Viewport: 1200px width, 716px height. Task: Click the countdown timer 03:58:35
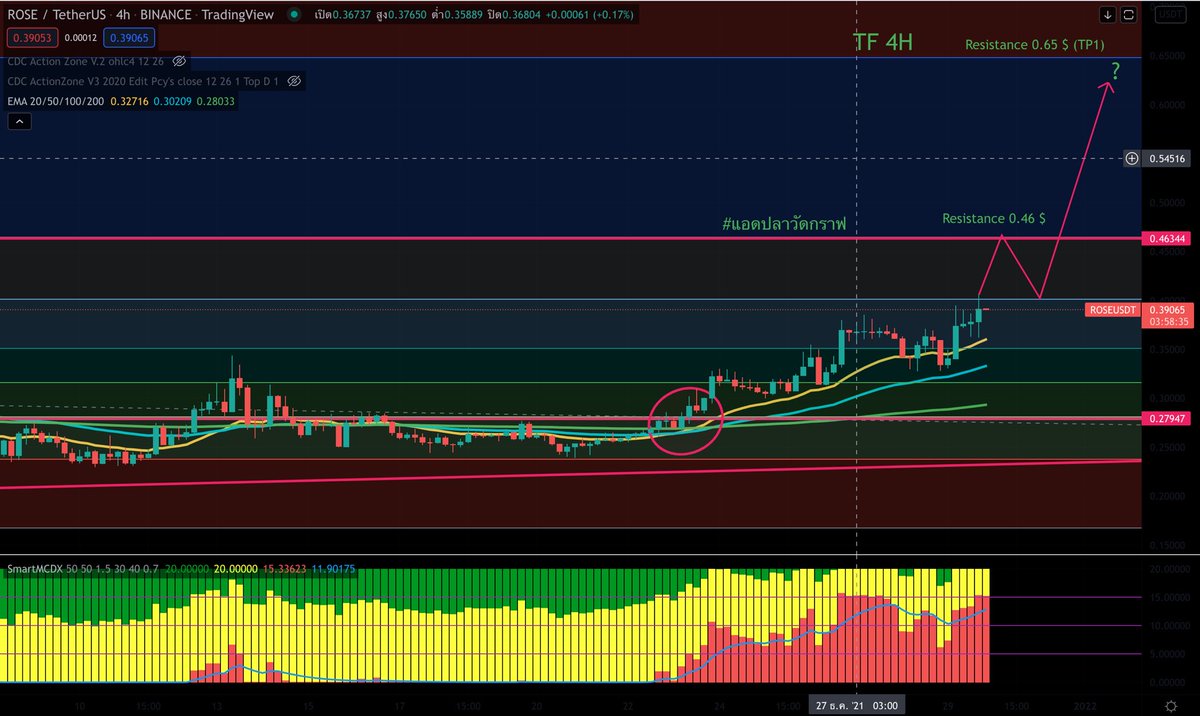1167,322
